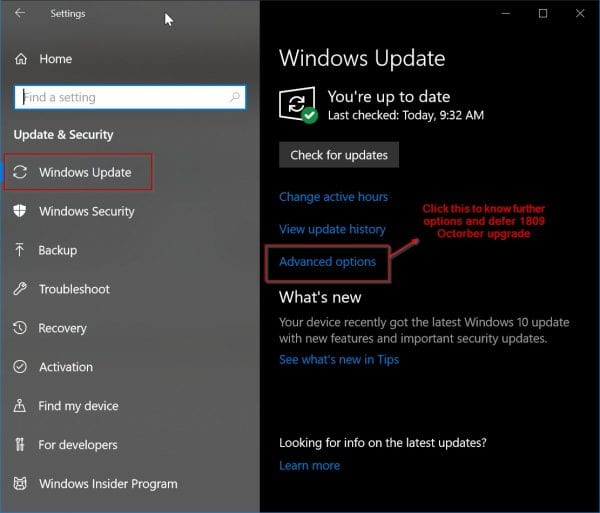
Task: Click the Home icon in sidebar
Action: (20, 59)
